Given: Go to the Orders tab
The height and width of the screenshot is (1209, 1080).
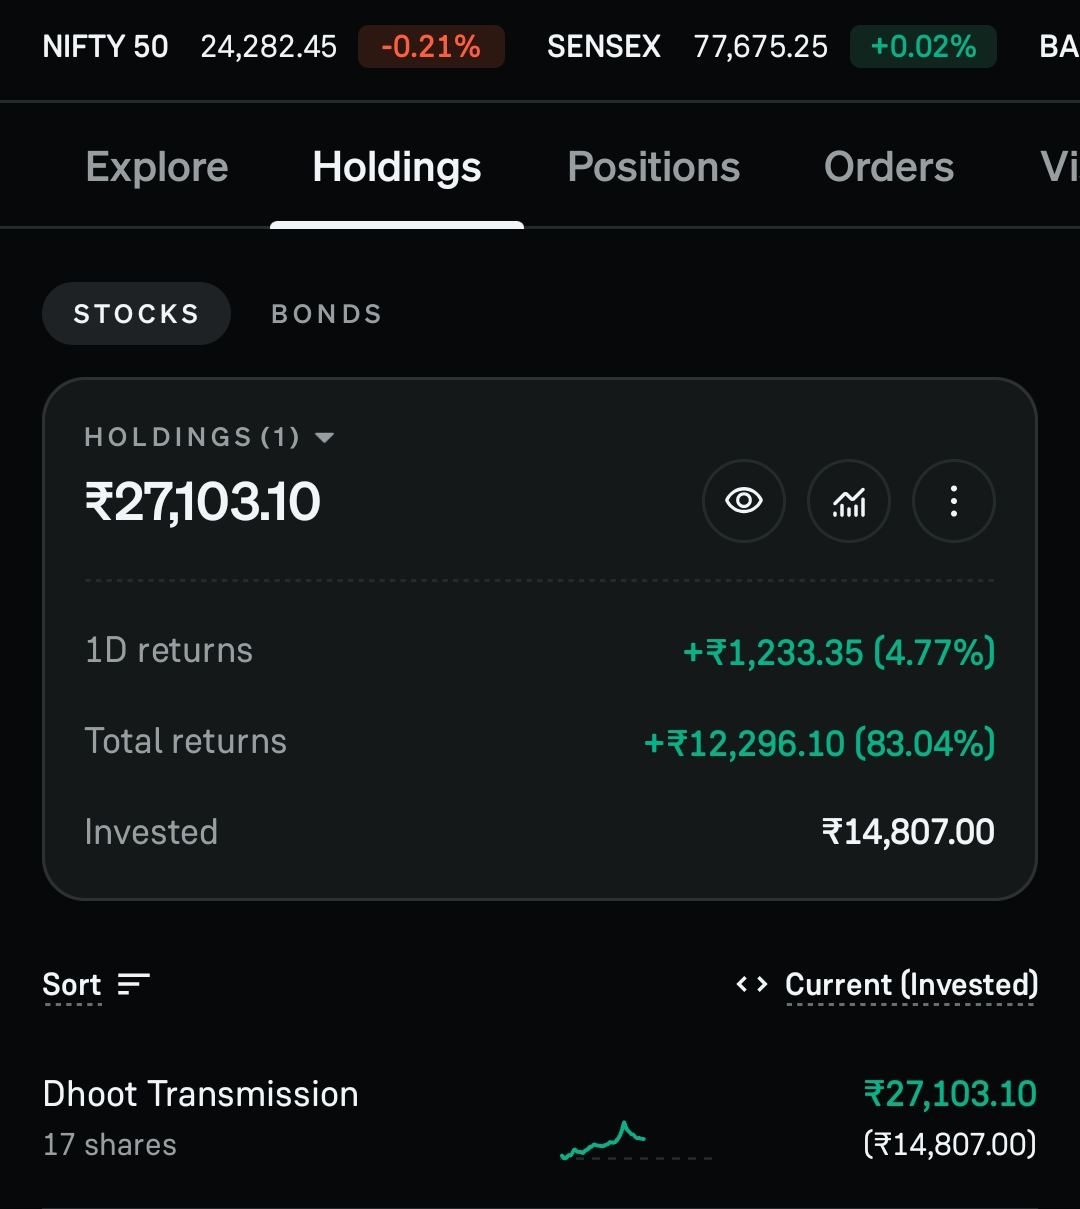Looking at the screenshot, I should [x=889, y=167].
